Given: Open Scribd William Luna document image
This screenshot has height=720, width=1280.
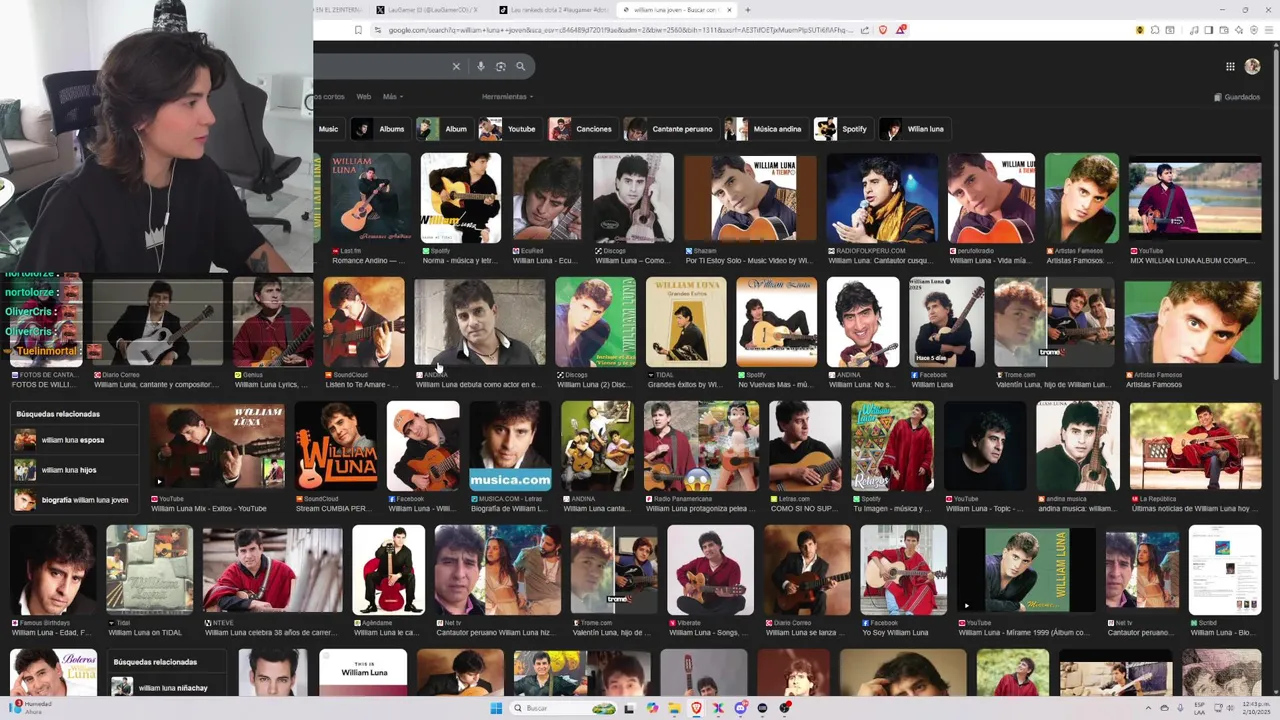Looking at the screenshot, I should click(1225, 570).
